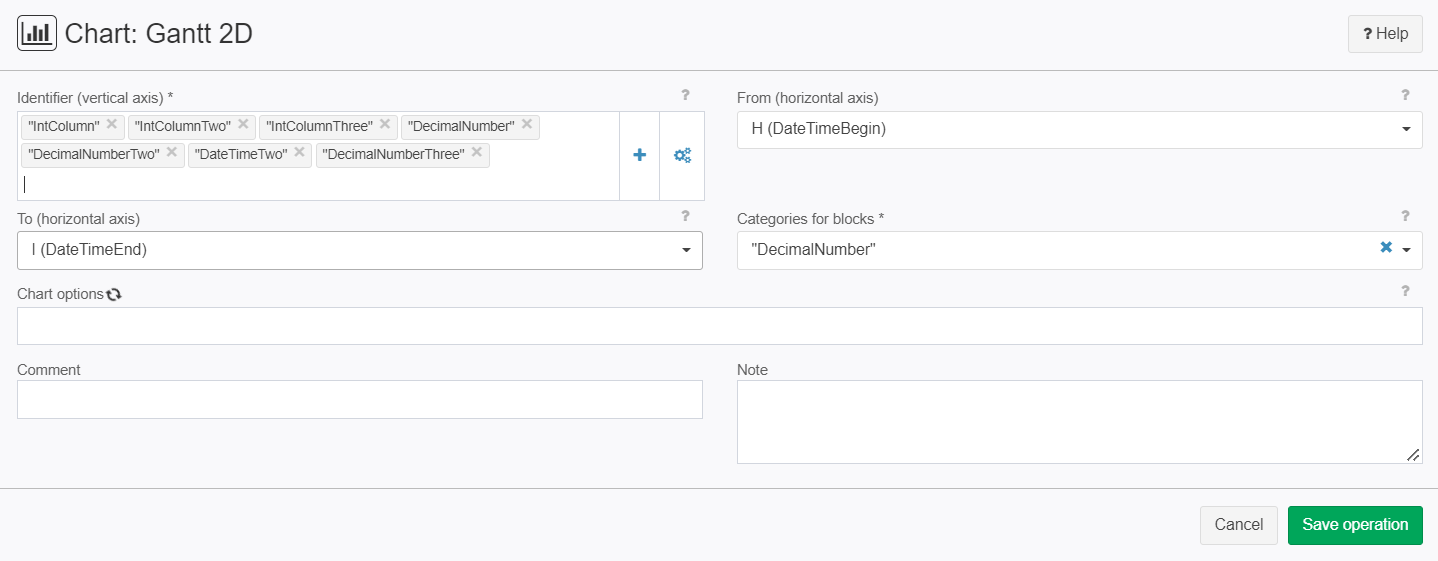The image size is (1438, 561).
Task: Open the gears settings icon for identifier
Action: point(682,155)
